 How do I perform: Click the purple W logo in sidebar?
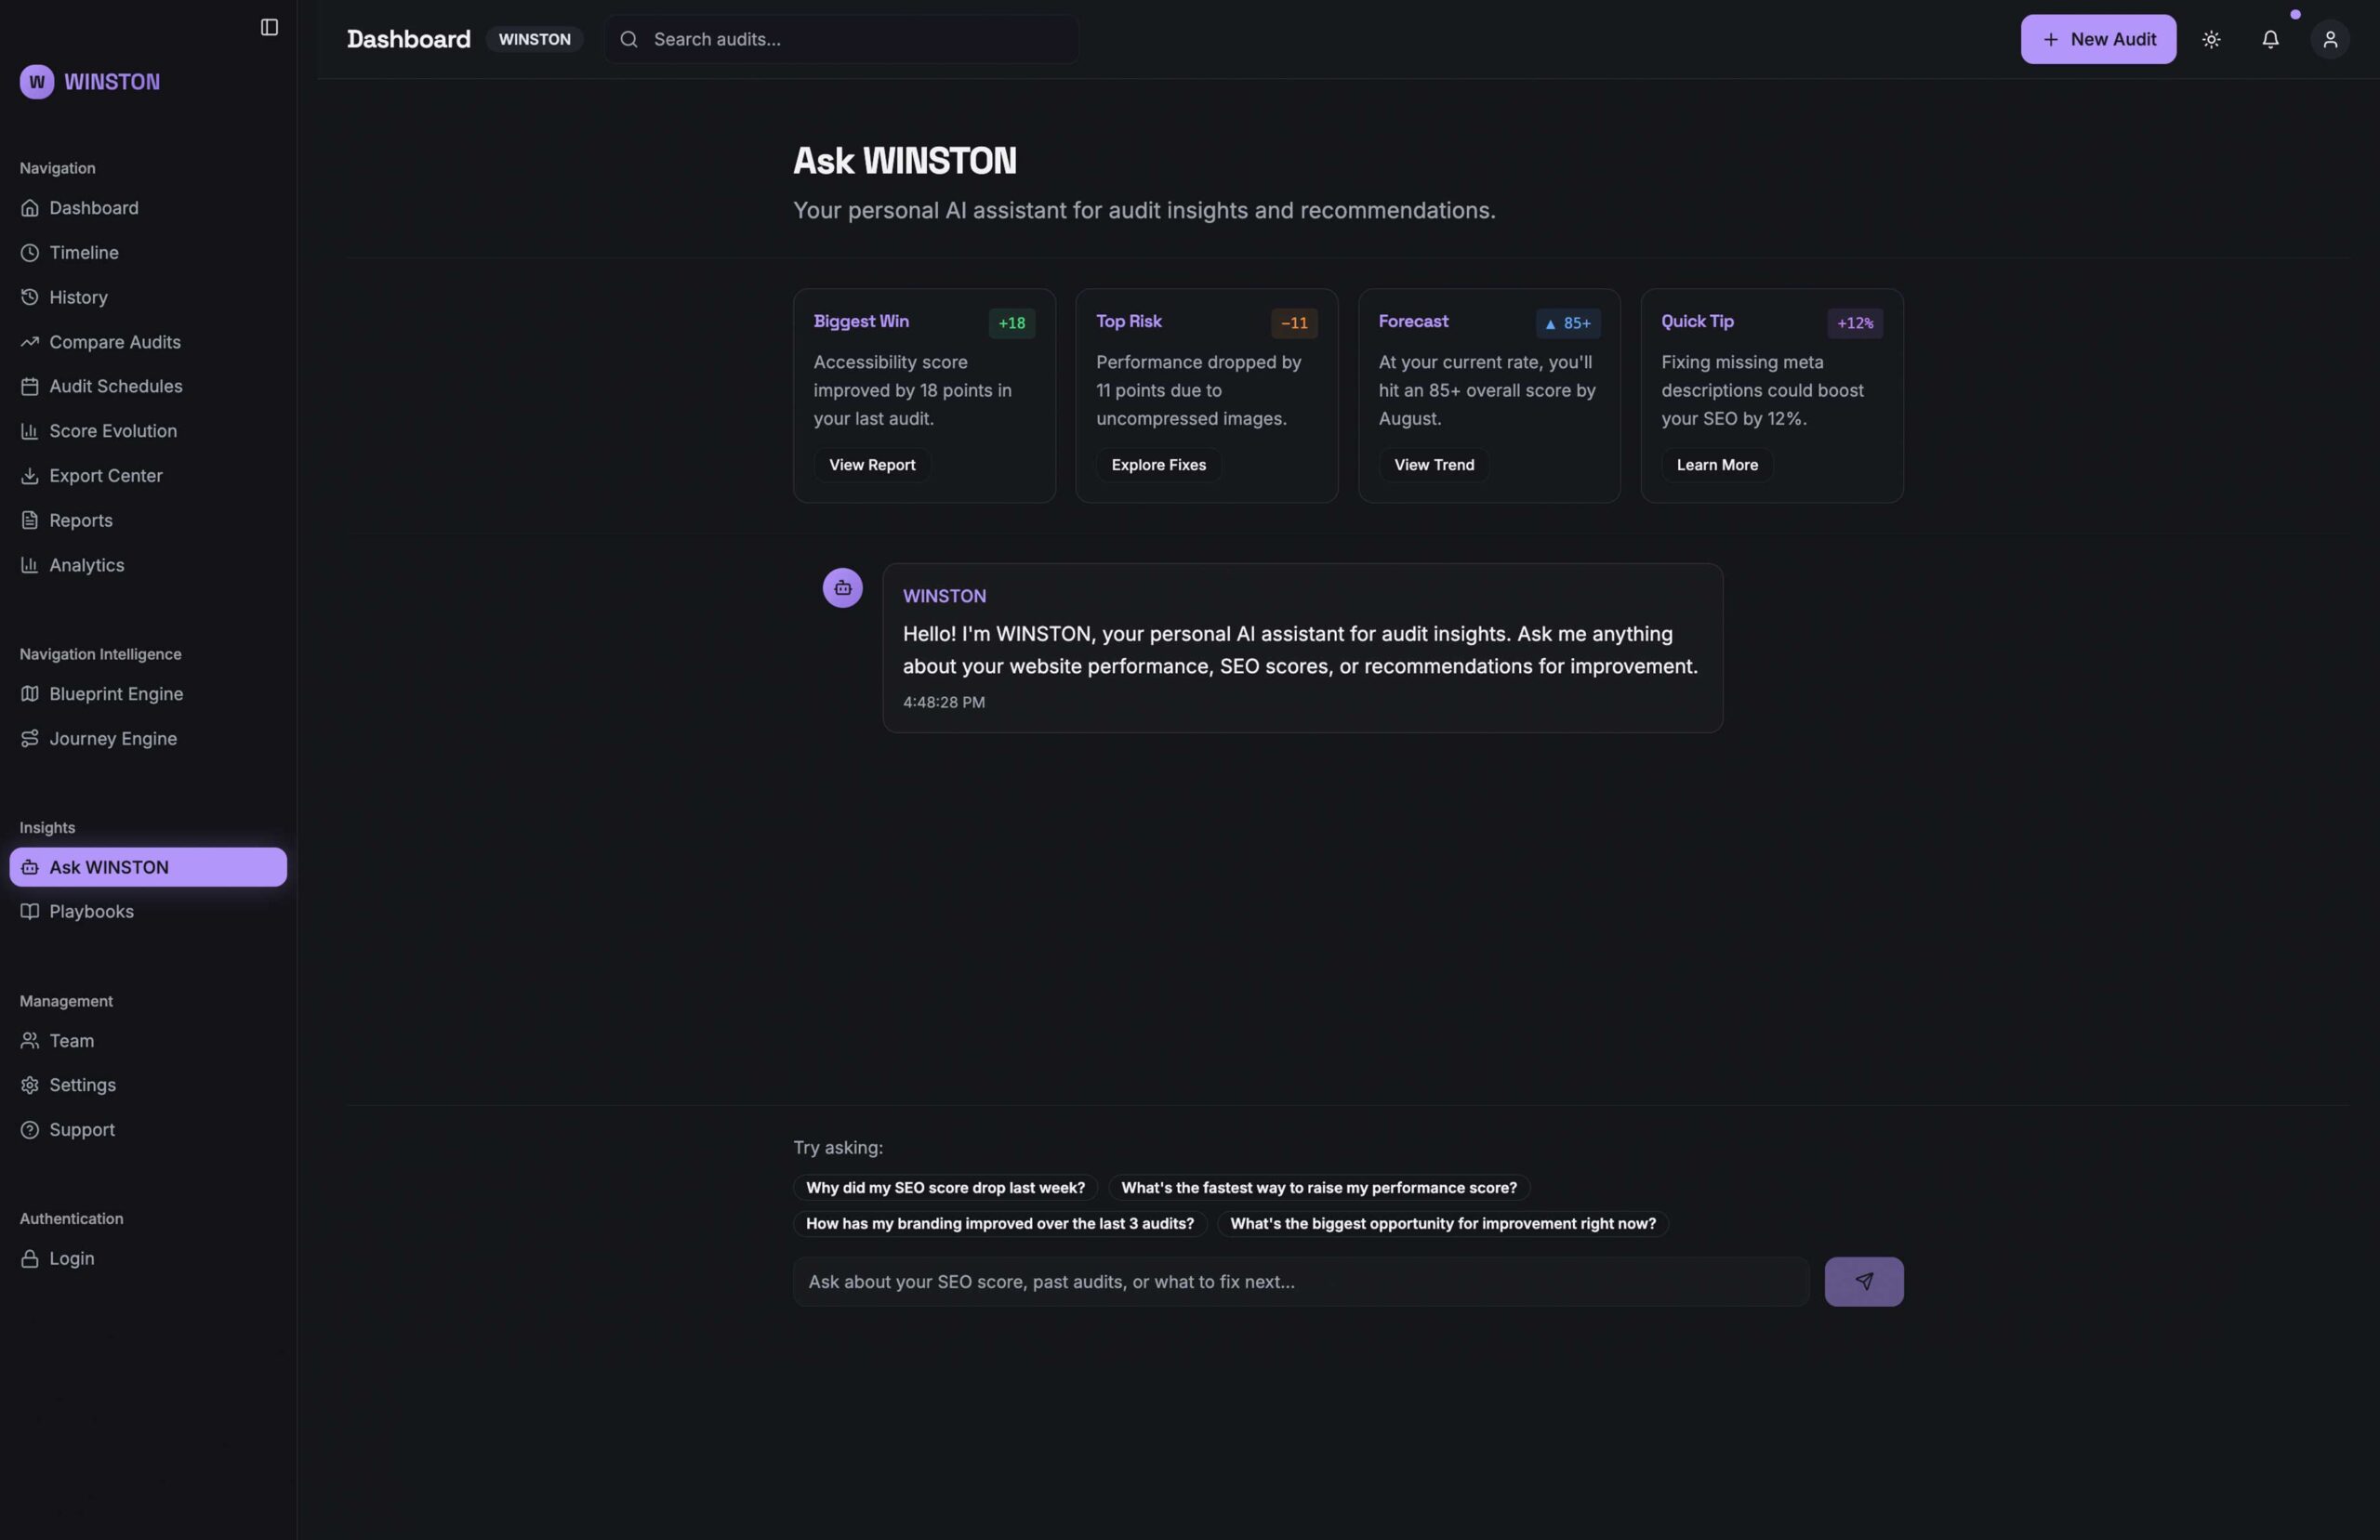37,82
